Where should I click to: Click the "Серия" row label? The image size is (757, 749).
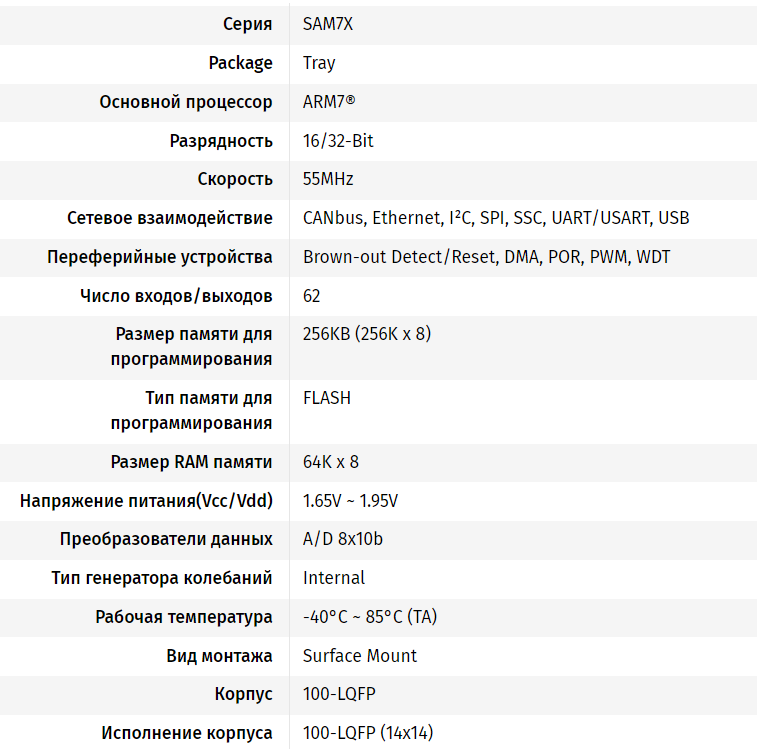247,24
